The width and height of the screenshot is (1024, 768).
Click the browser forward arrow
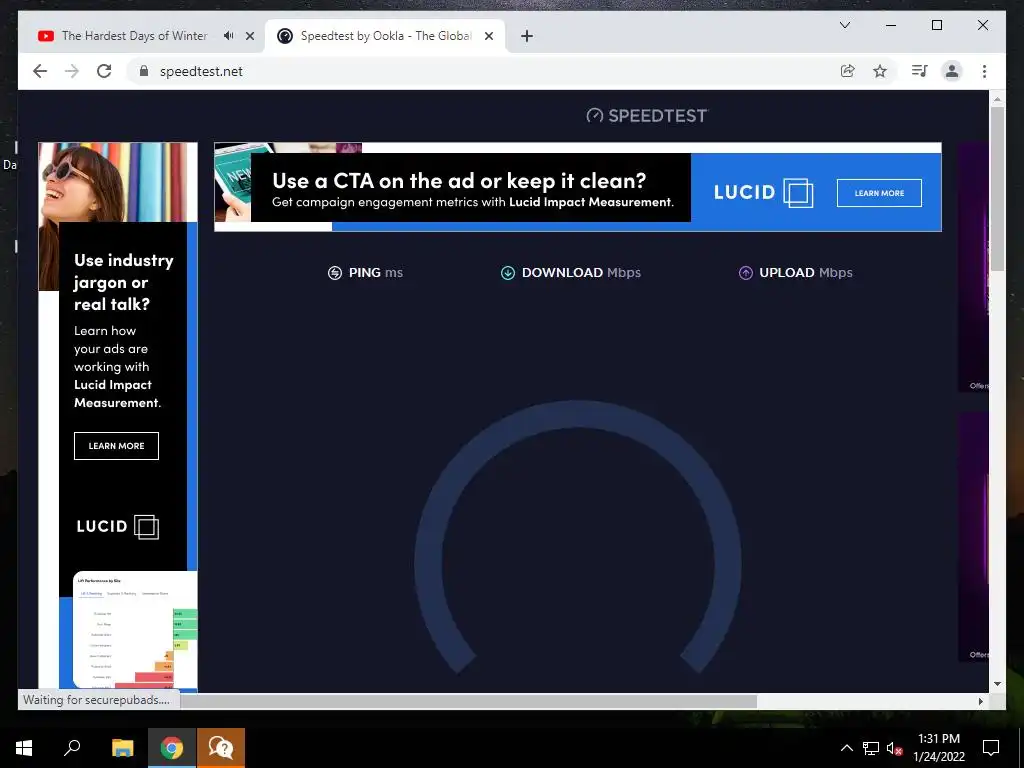pos(72,71)
